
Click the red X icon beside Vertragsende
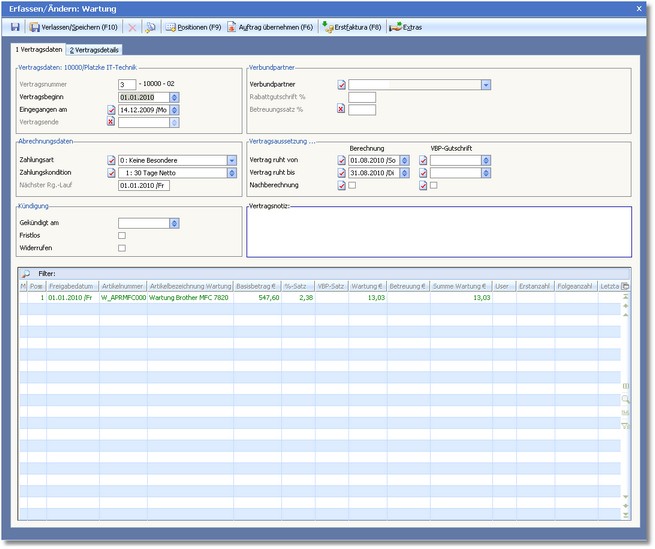coord(111,122)
